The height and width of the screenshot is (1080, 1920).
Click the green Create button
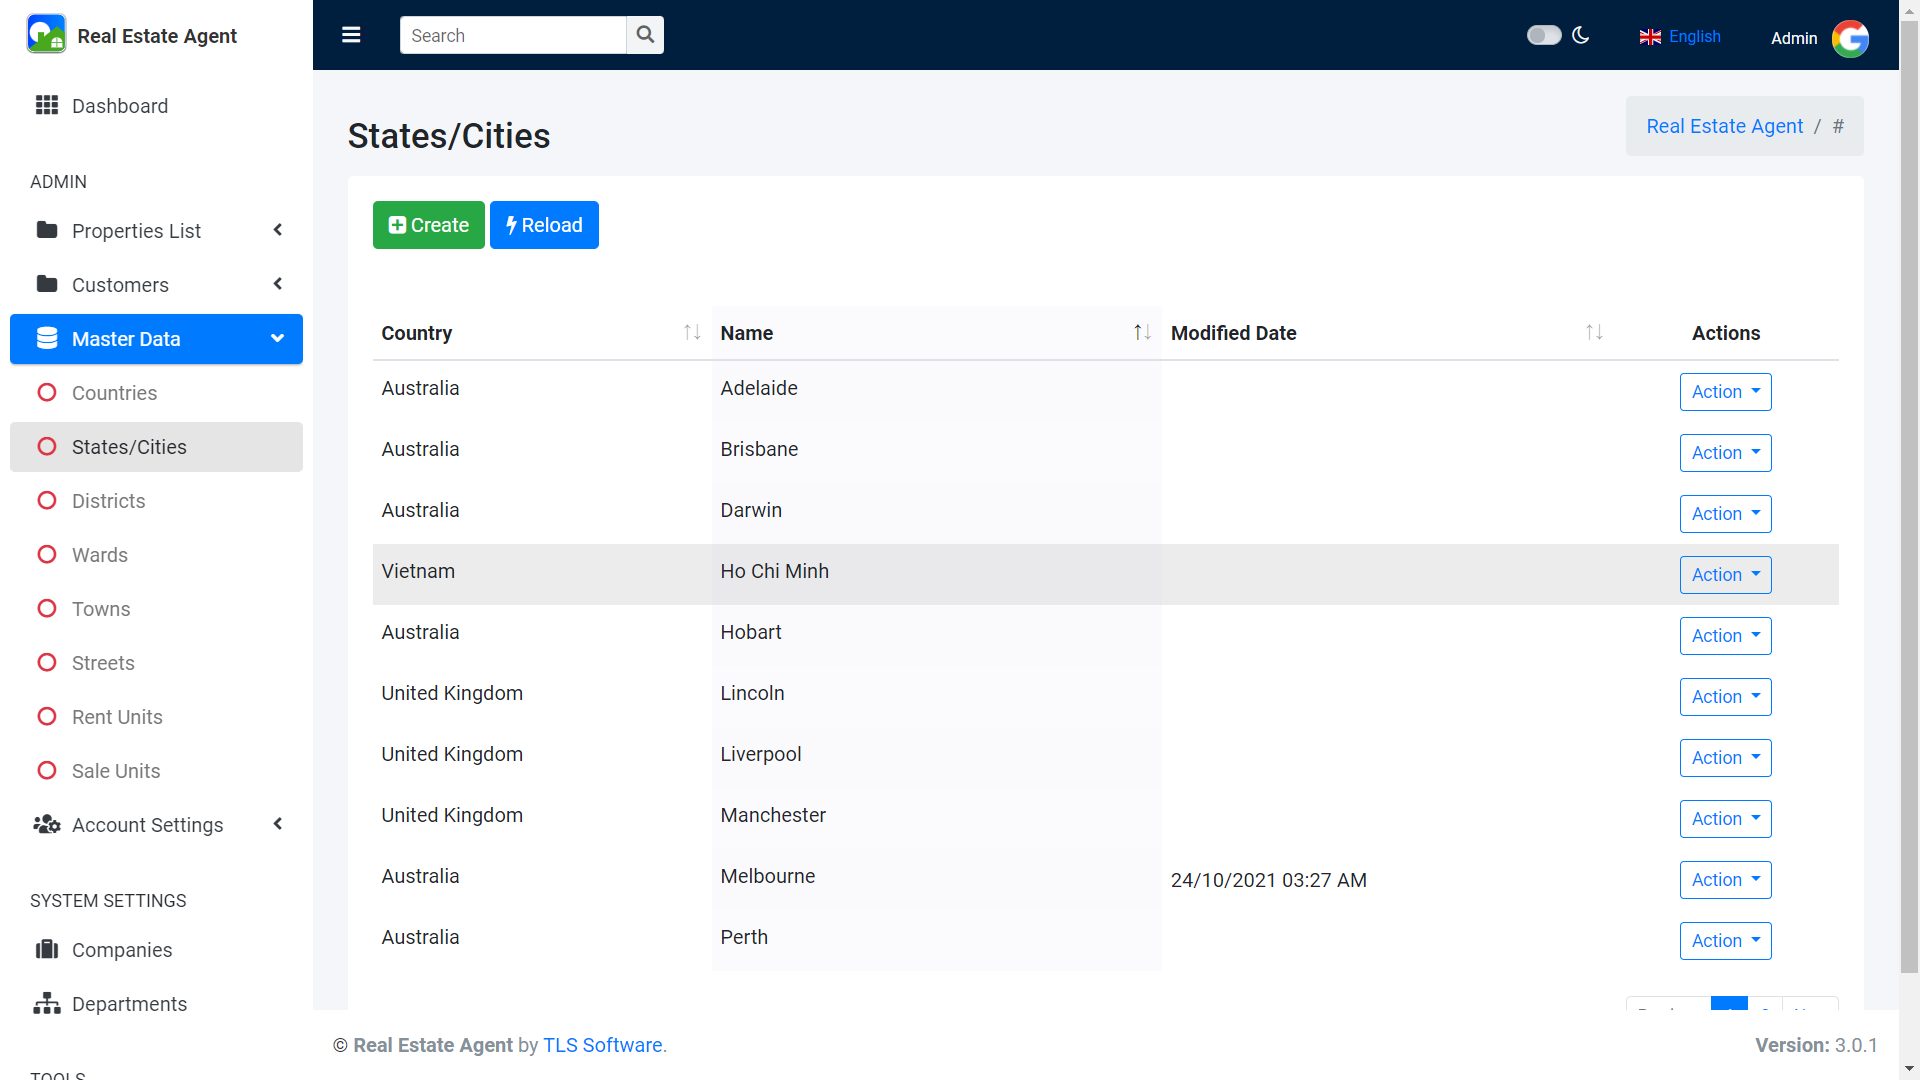[x=428, y=225]
